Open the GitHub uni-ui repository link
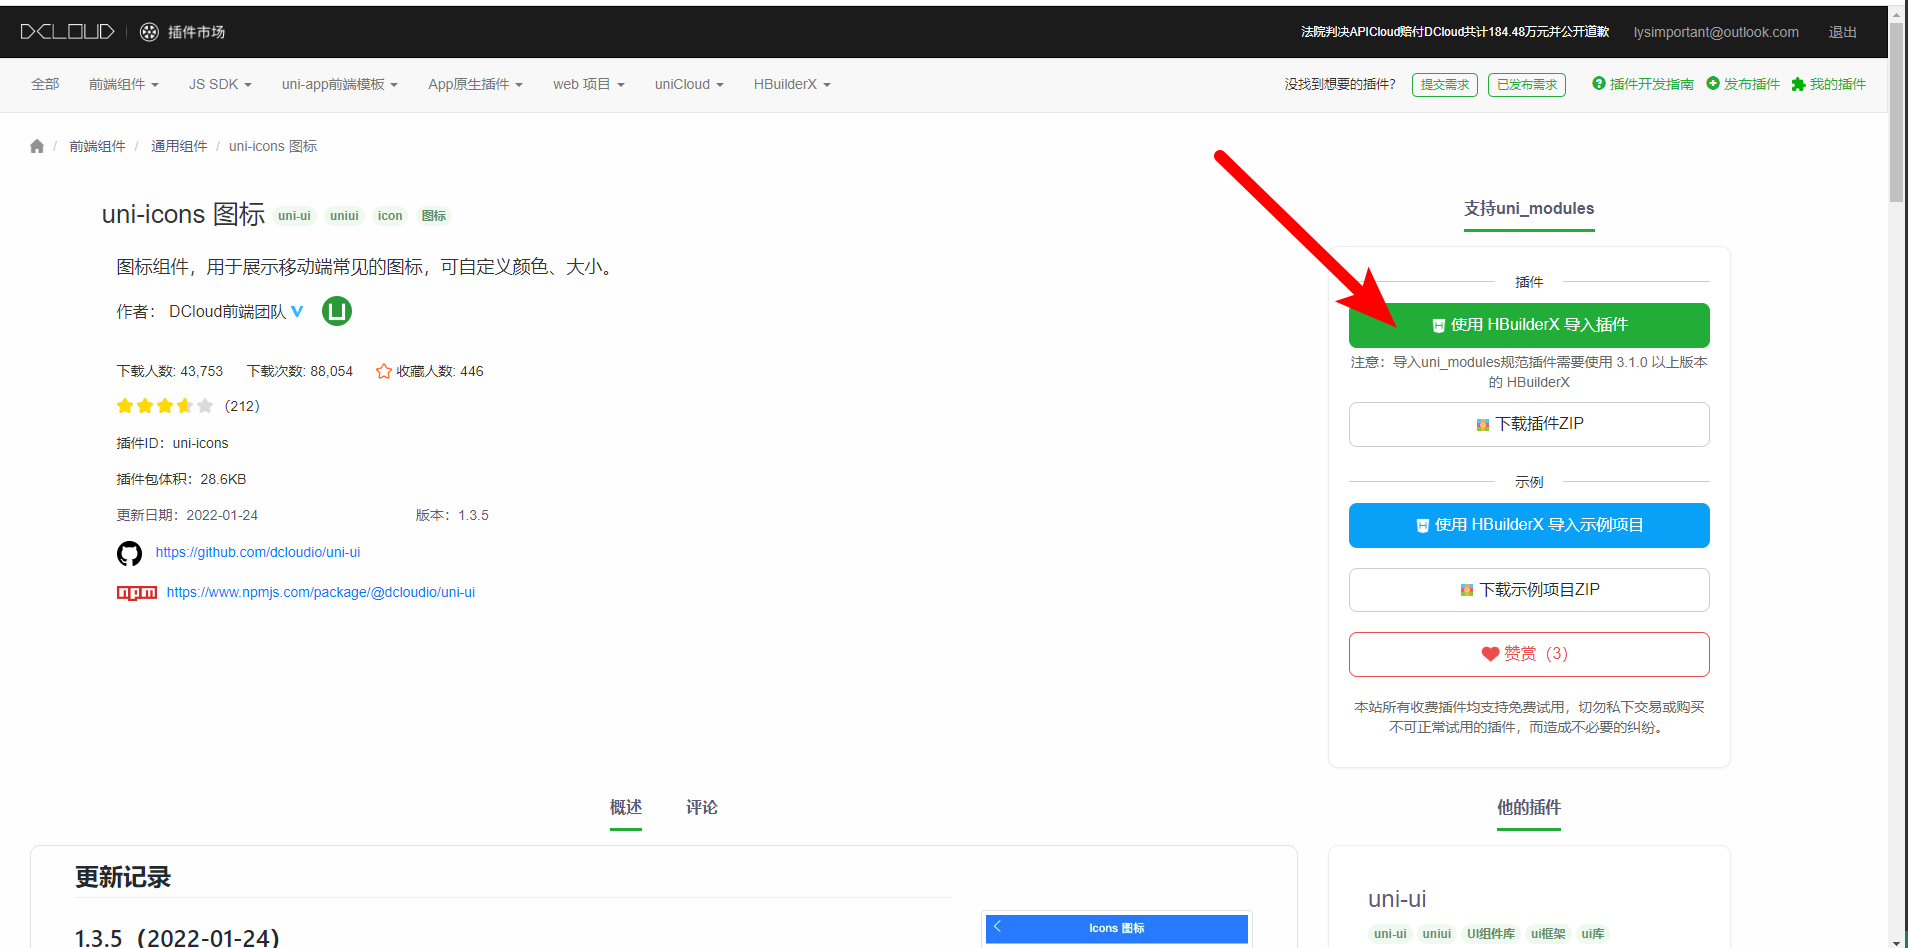 point(258,552)
